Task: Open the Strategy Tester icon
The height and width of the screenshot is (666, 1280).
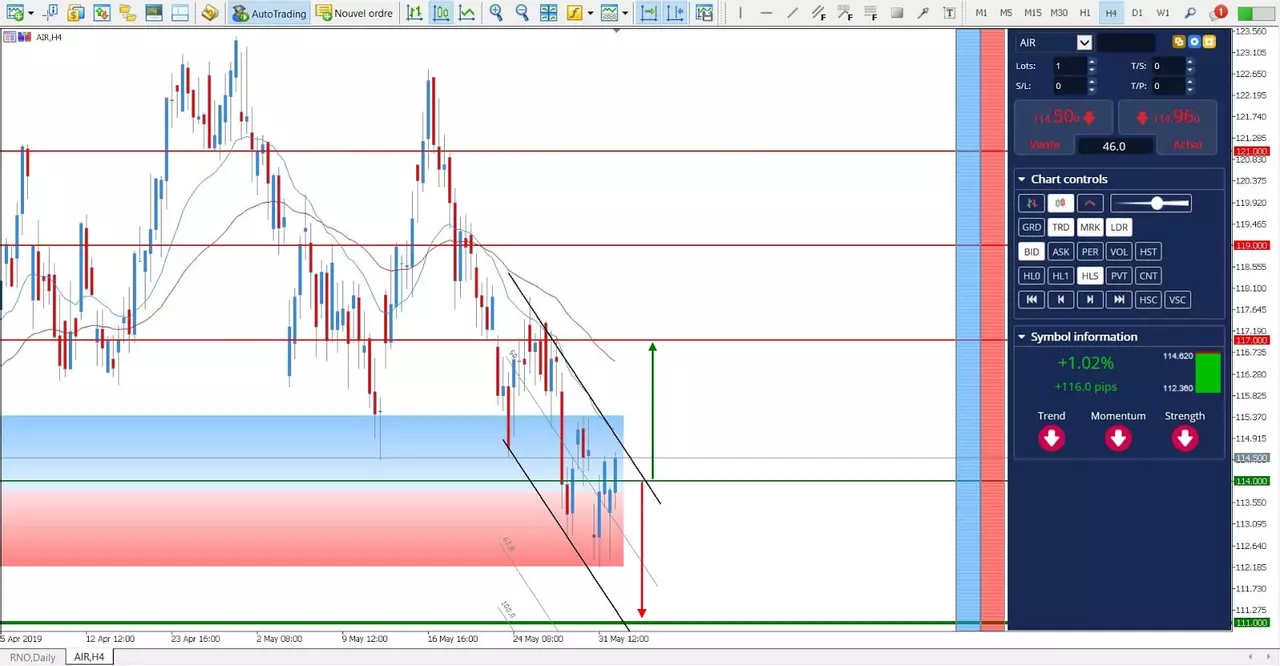Action: (x=178, y=13)
